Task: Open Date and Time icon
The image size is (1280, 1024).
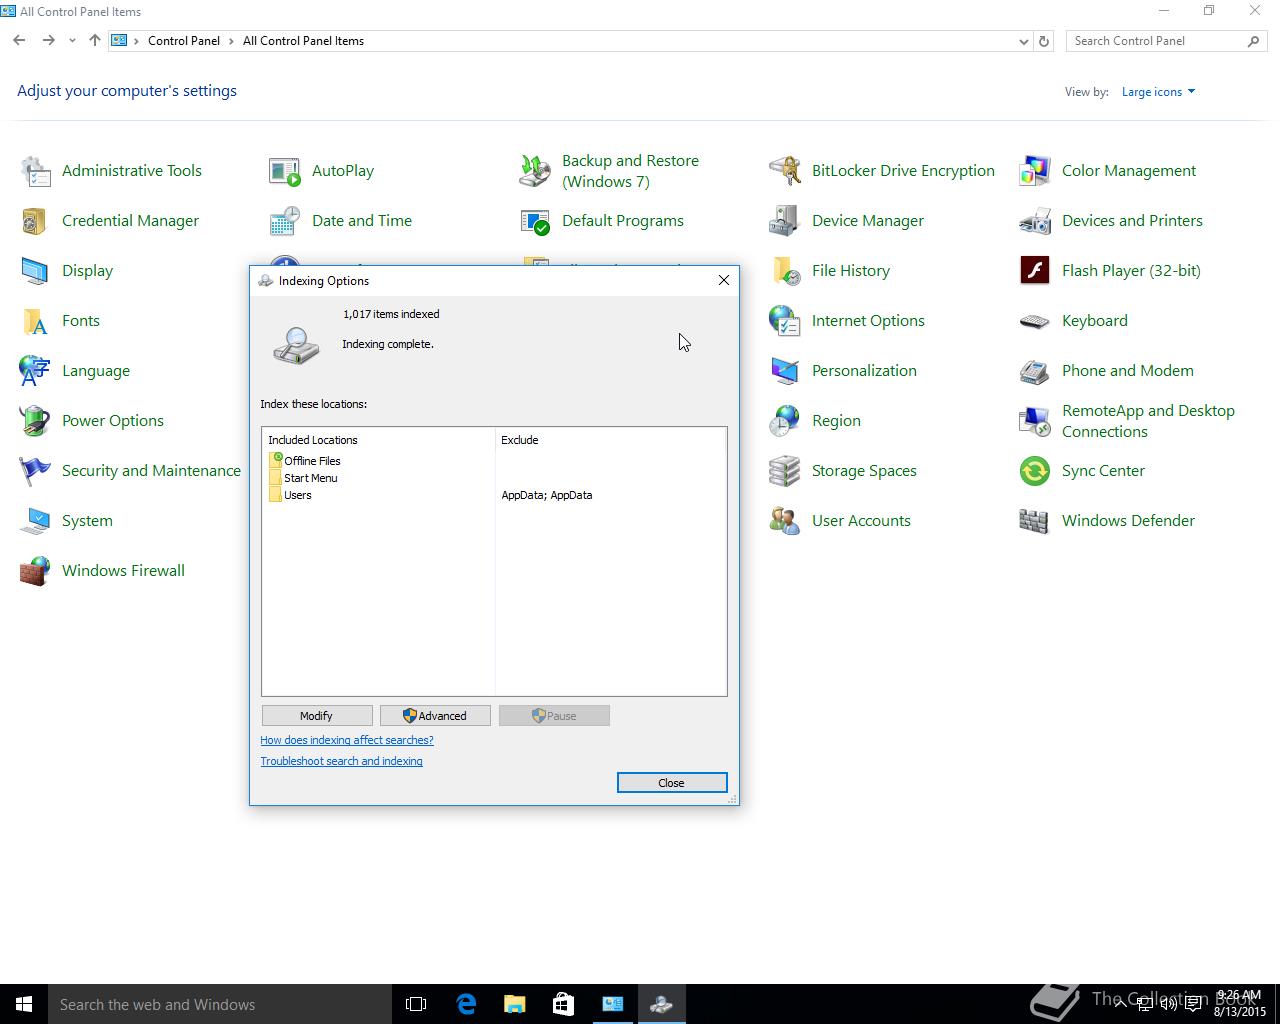Action: click(285, 221)
